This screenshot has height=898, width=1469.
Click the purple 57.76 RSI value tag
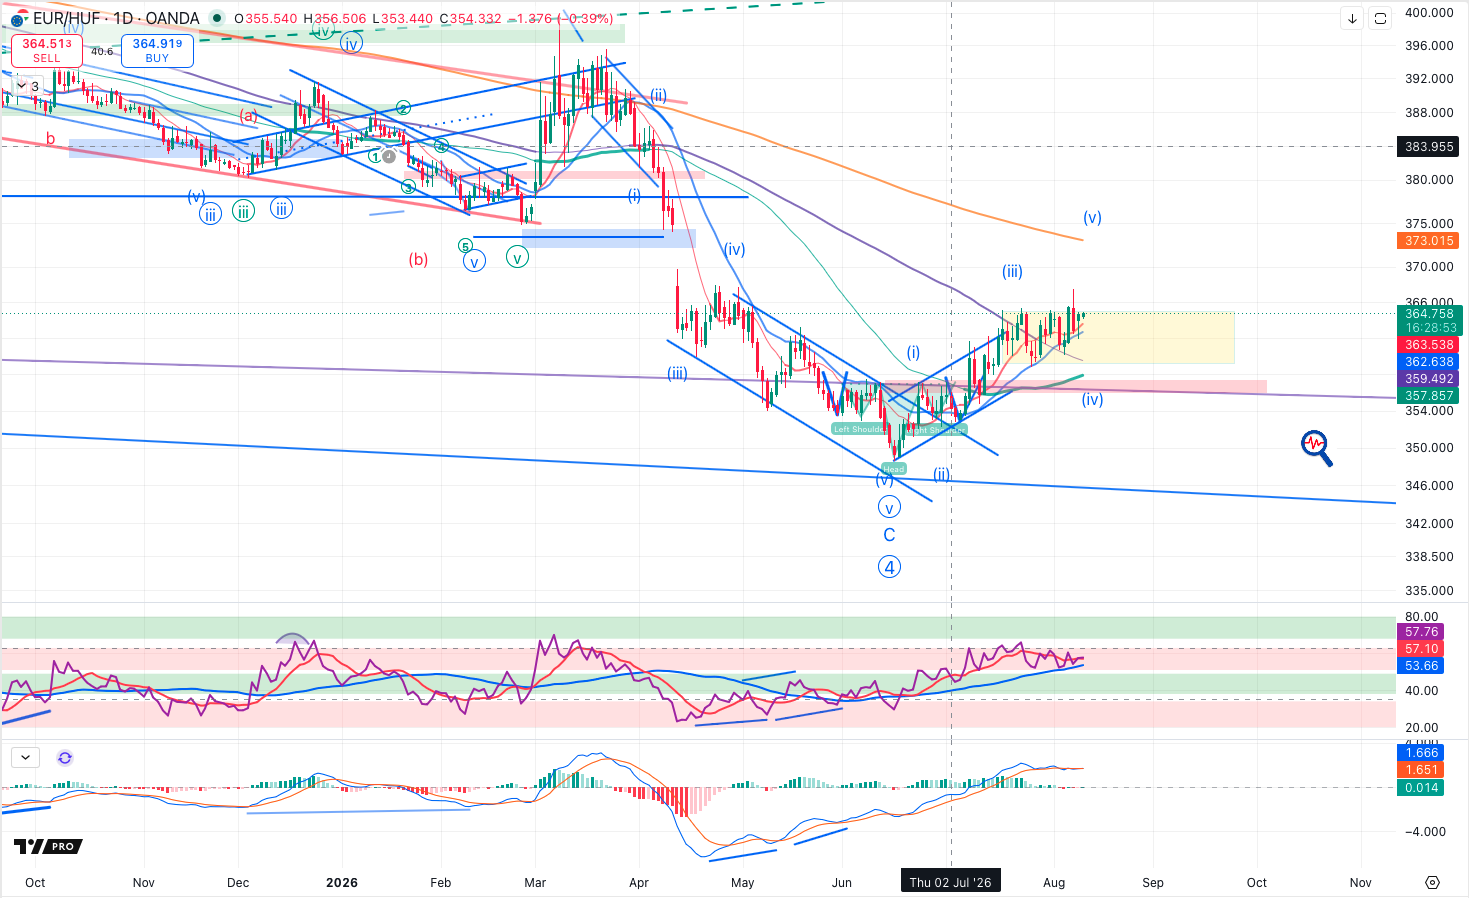click(1421, 632)
